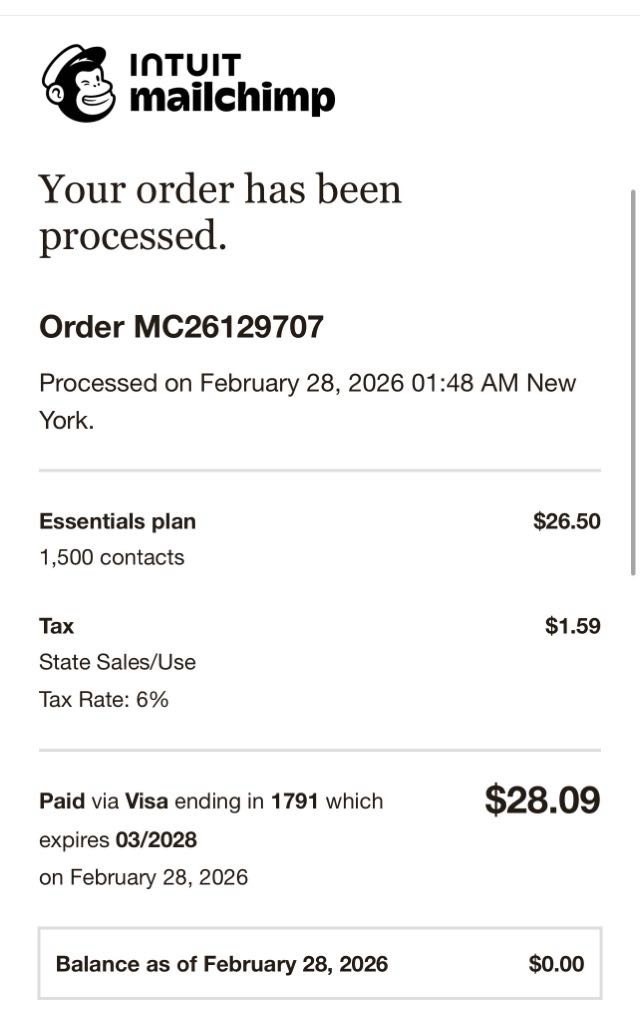640x1011 pixels.
Task: Click the payment date under expiry line
Action: click(x=143, y=877)
